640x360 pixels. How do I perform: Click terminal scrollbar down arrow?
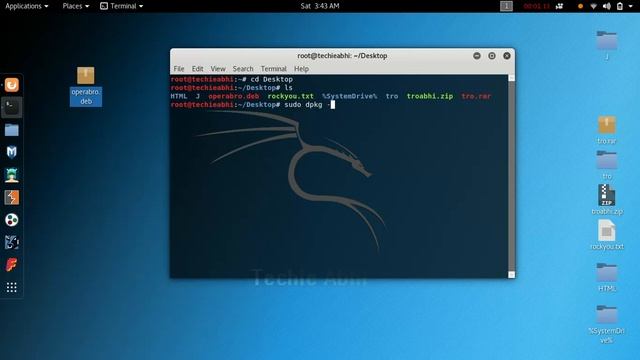click(511, 275)
